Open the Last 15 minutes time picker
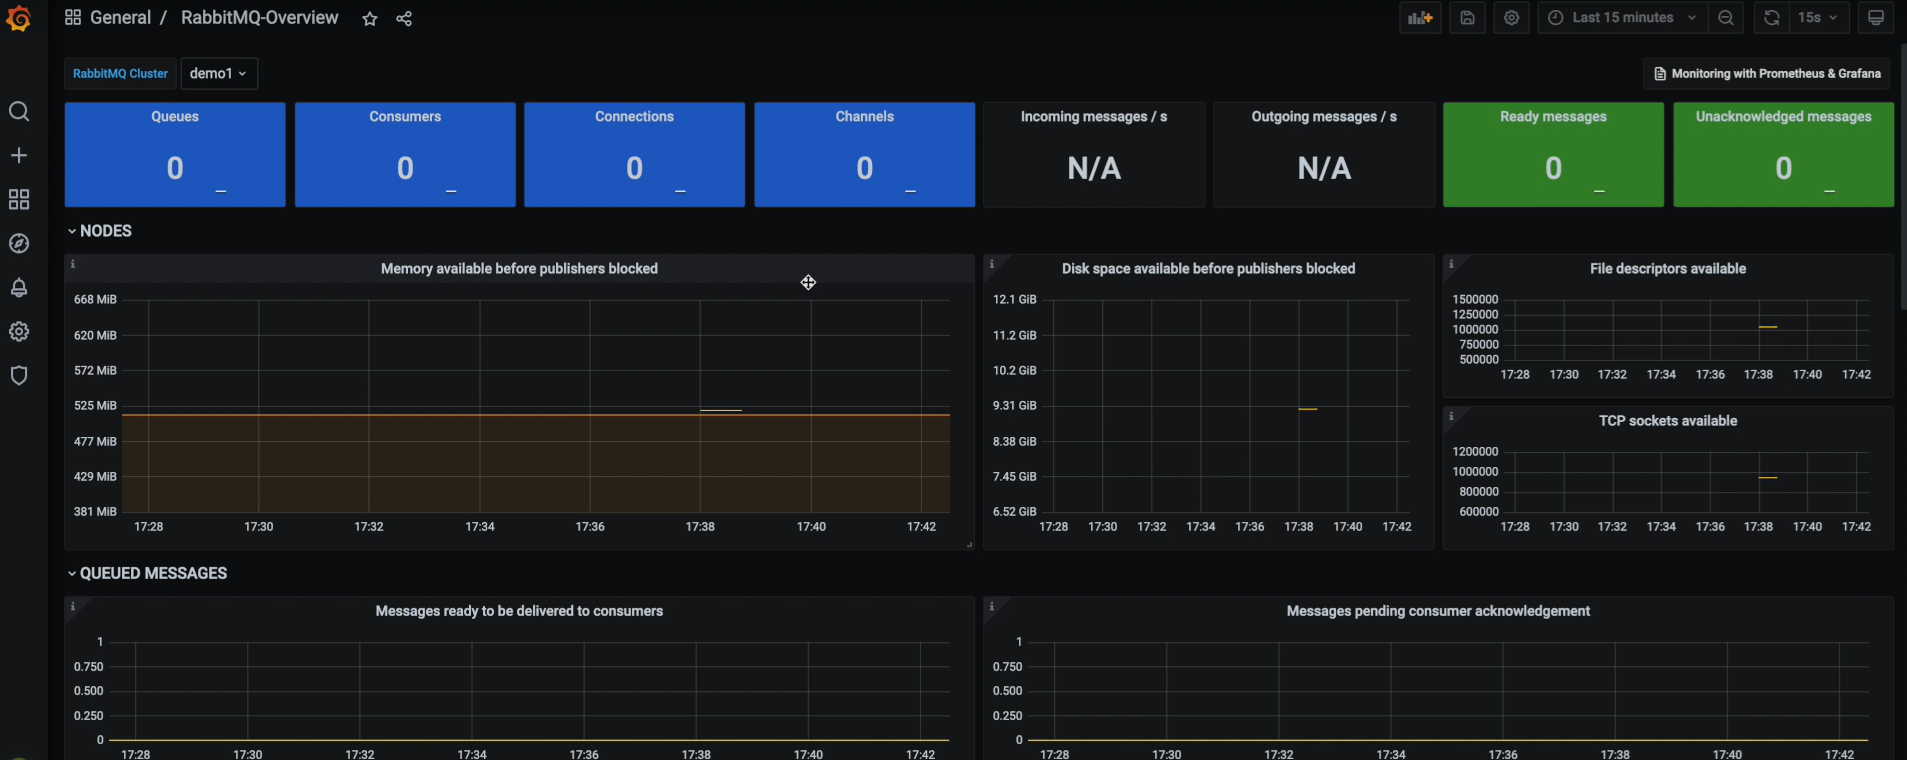 [x=1621, y=18]
